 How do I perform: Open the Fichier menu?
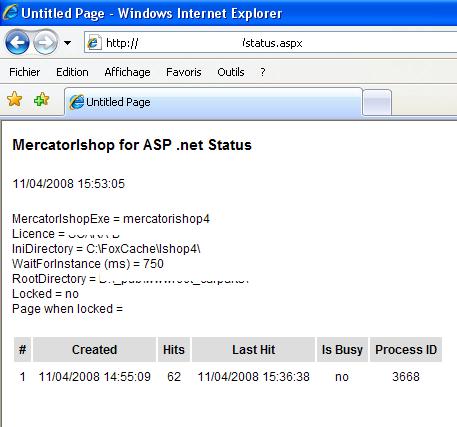pos(25,72)
